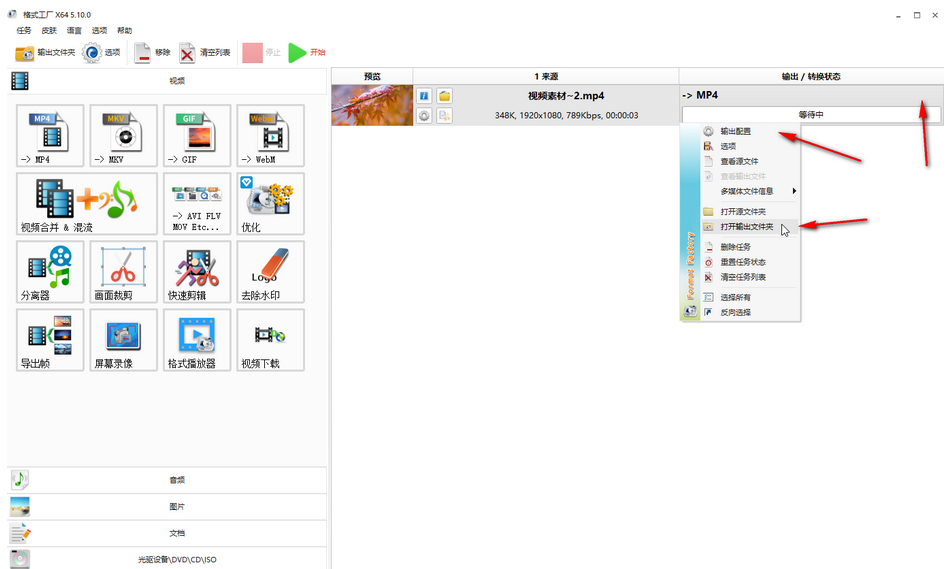The image size is (949, 569).
Task: Click the green 开始 start button
Action: coord(307,53)
